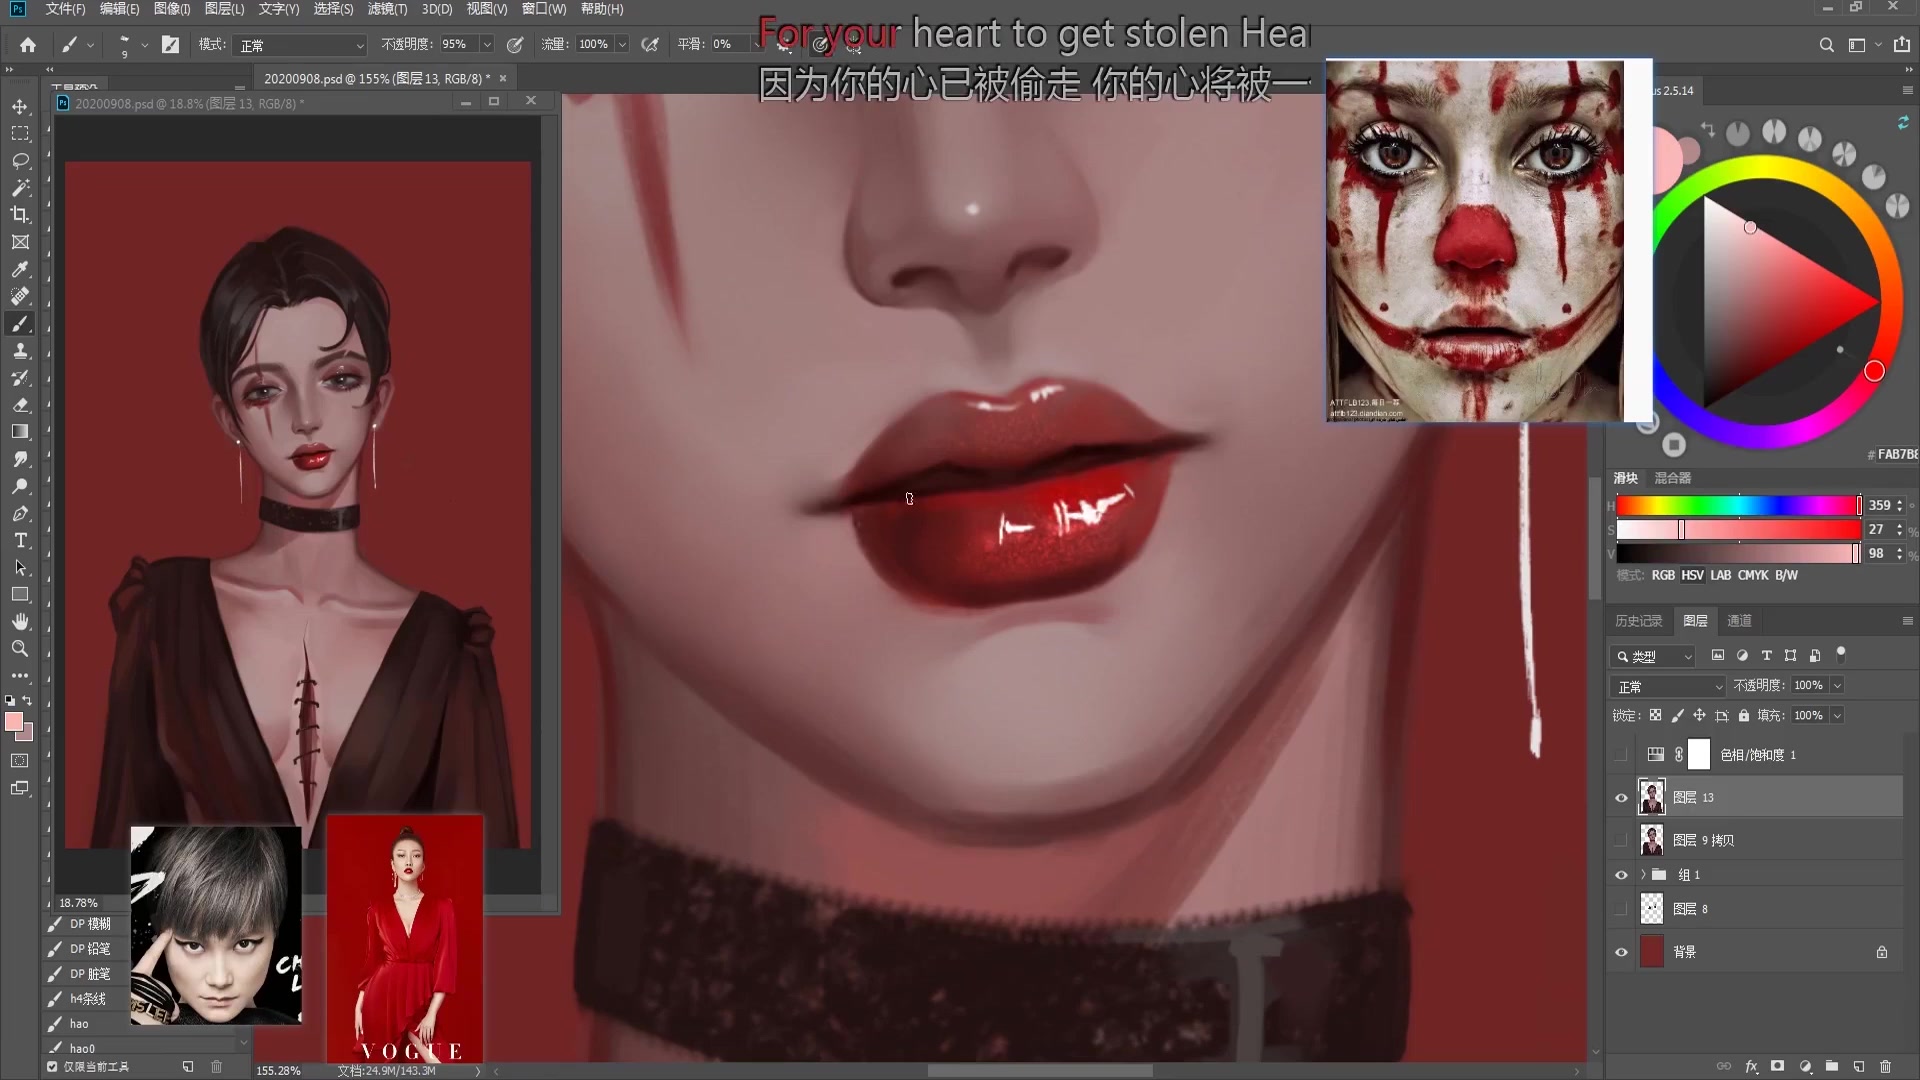The image size is (1920, 1080).
Task: Click the saturation slider bar
Action: tap(1738, 530)
